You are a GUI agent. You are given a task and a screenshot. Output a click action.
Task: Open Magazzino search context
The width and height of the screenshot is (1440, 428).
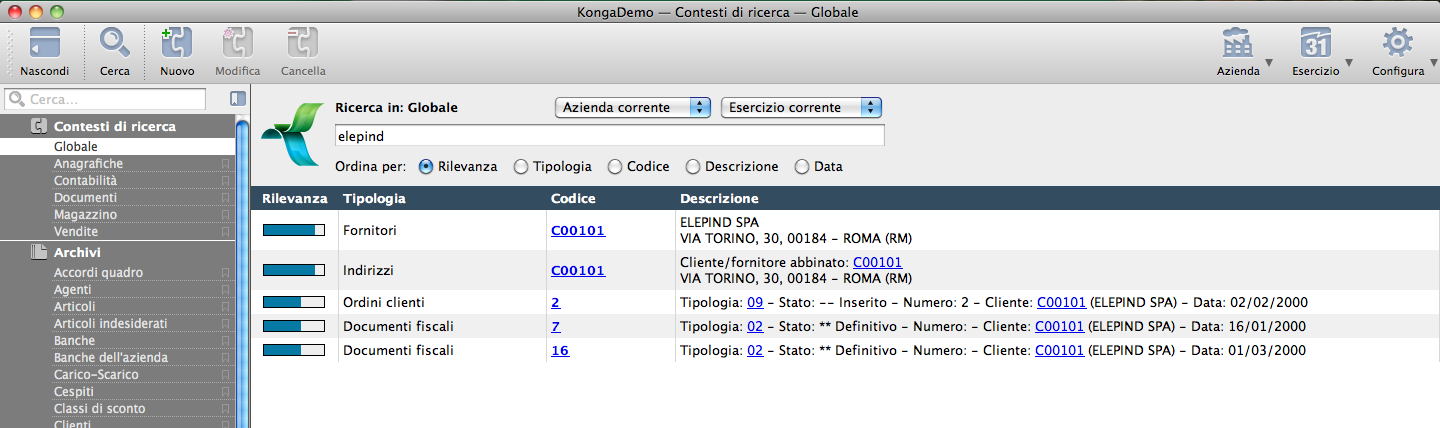click(x=85, y=214)
